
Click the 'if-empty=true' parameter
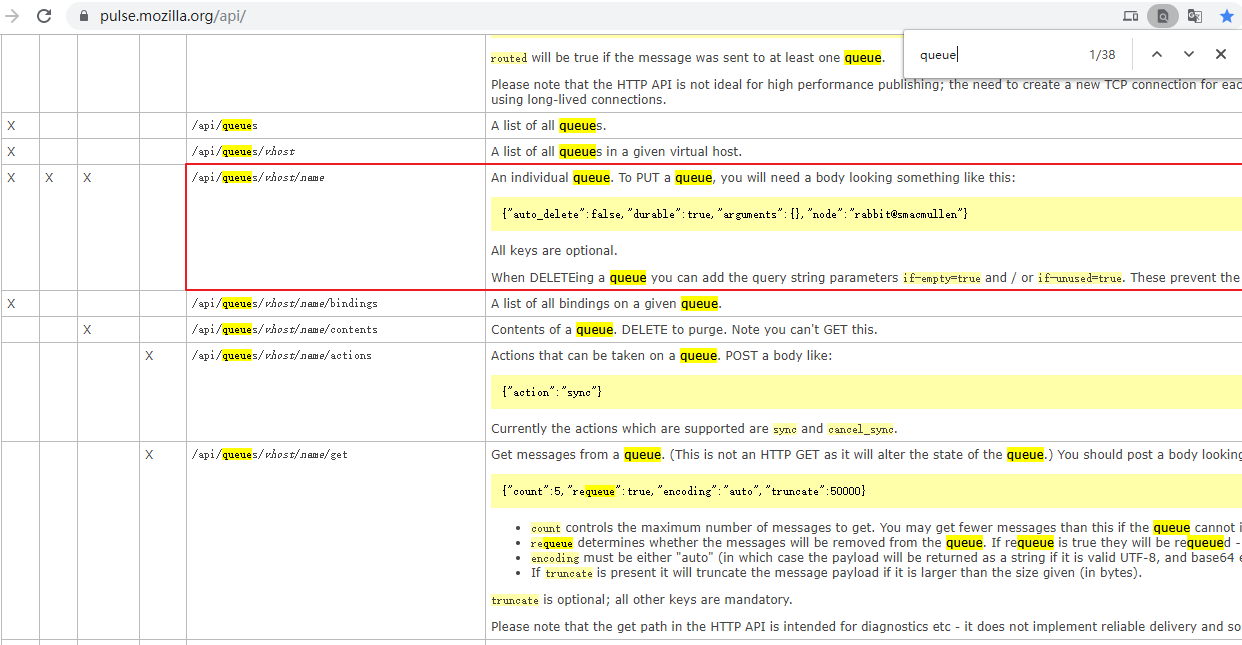click(x=942, y=278)
